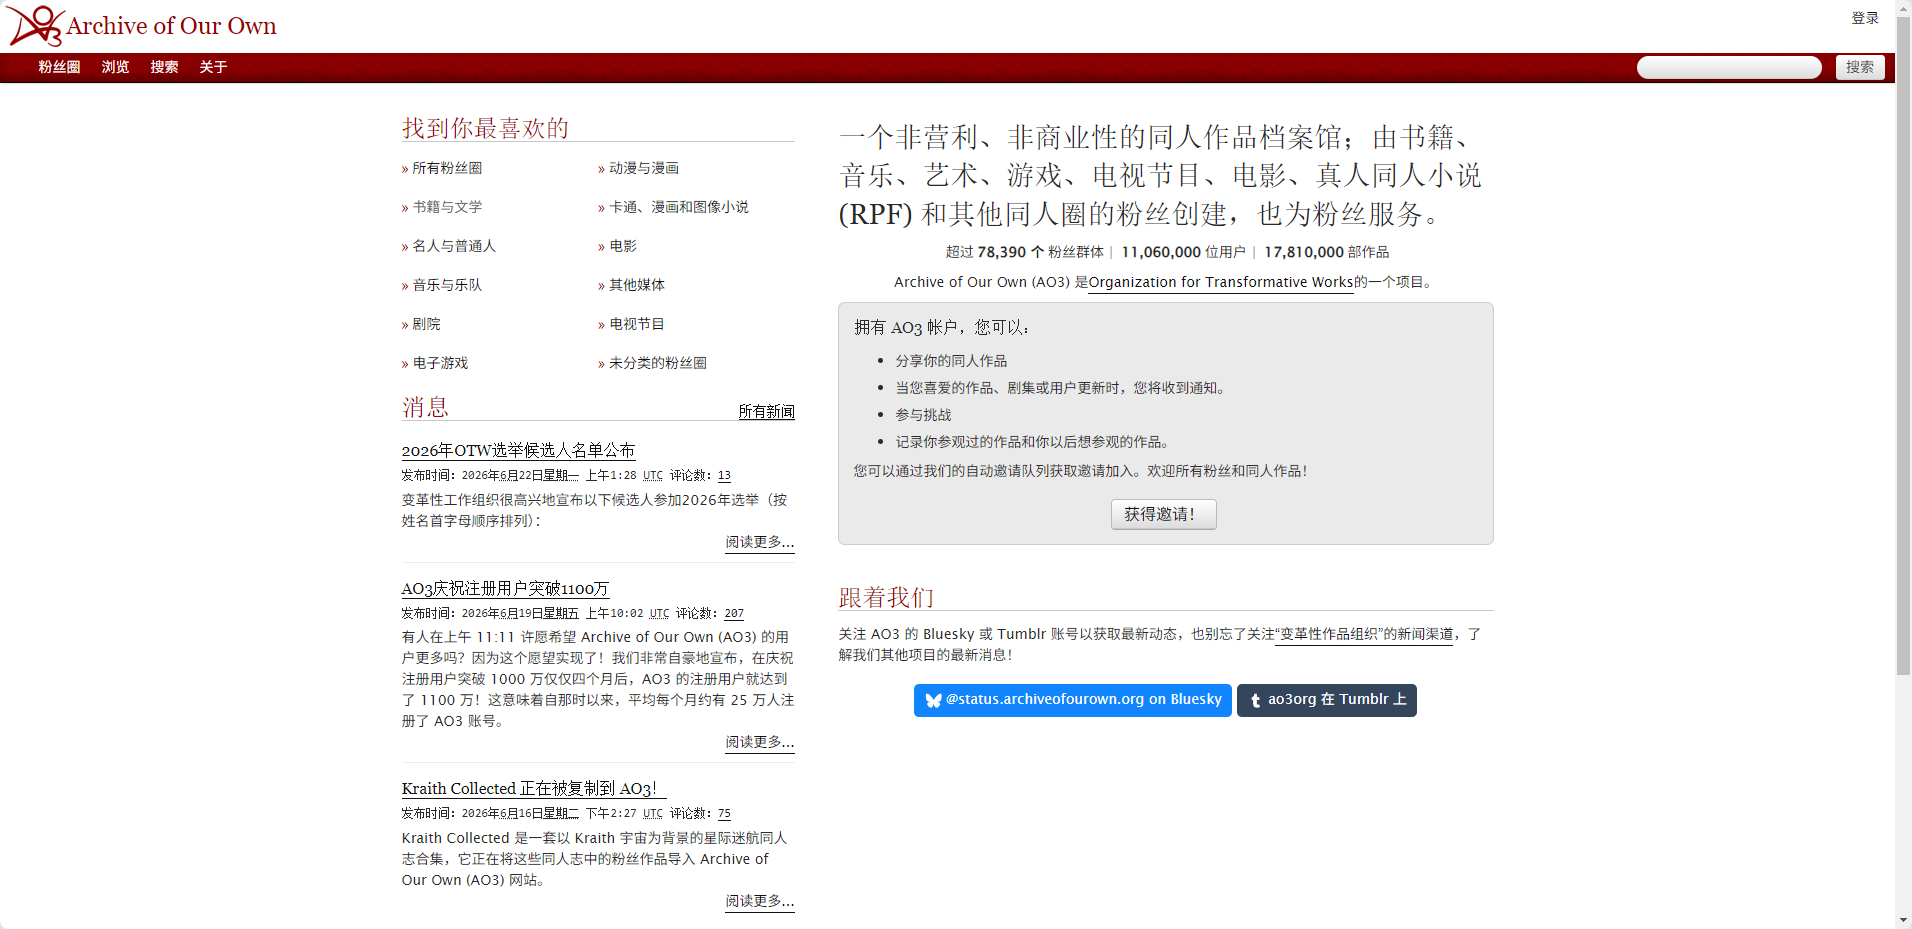Open the 浏览 menu
Image resolution: width=1912 pixels, height=929 pixels.
pyautogui.click(x=115, y=67)
